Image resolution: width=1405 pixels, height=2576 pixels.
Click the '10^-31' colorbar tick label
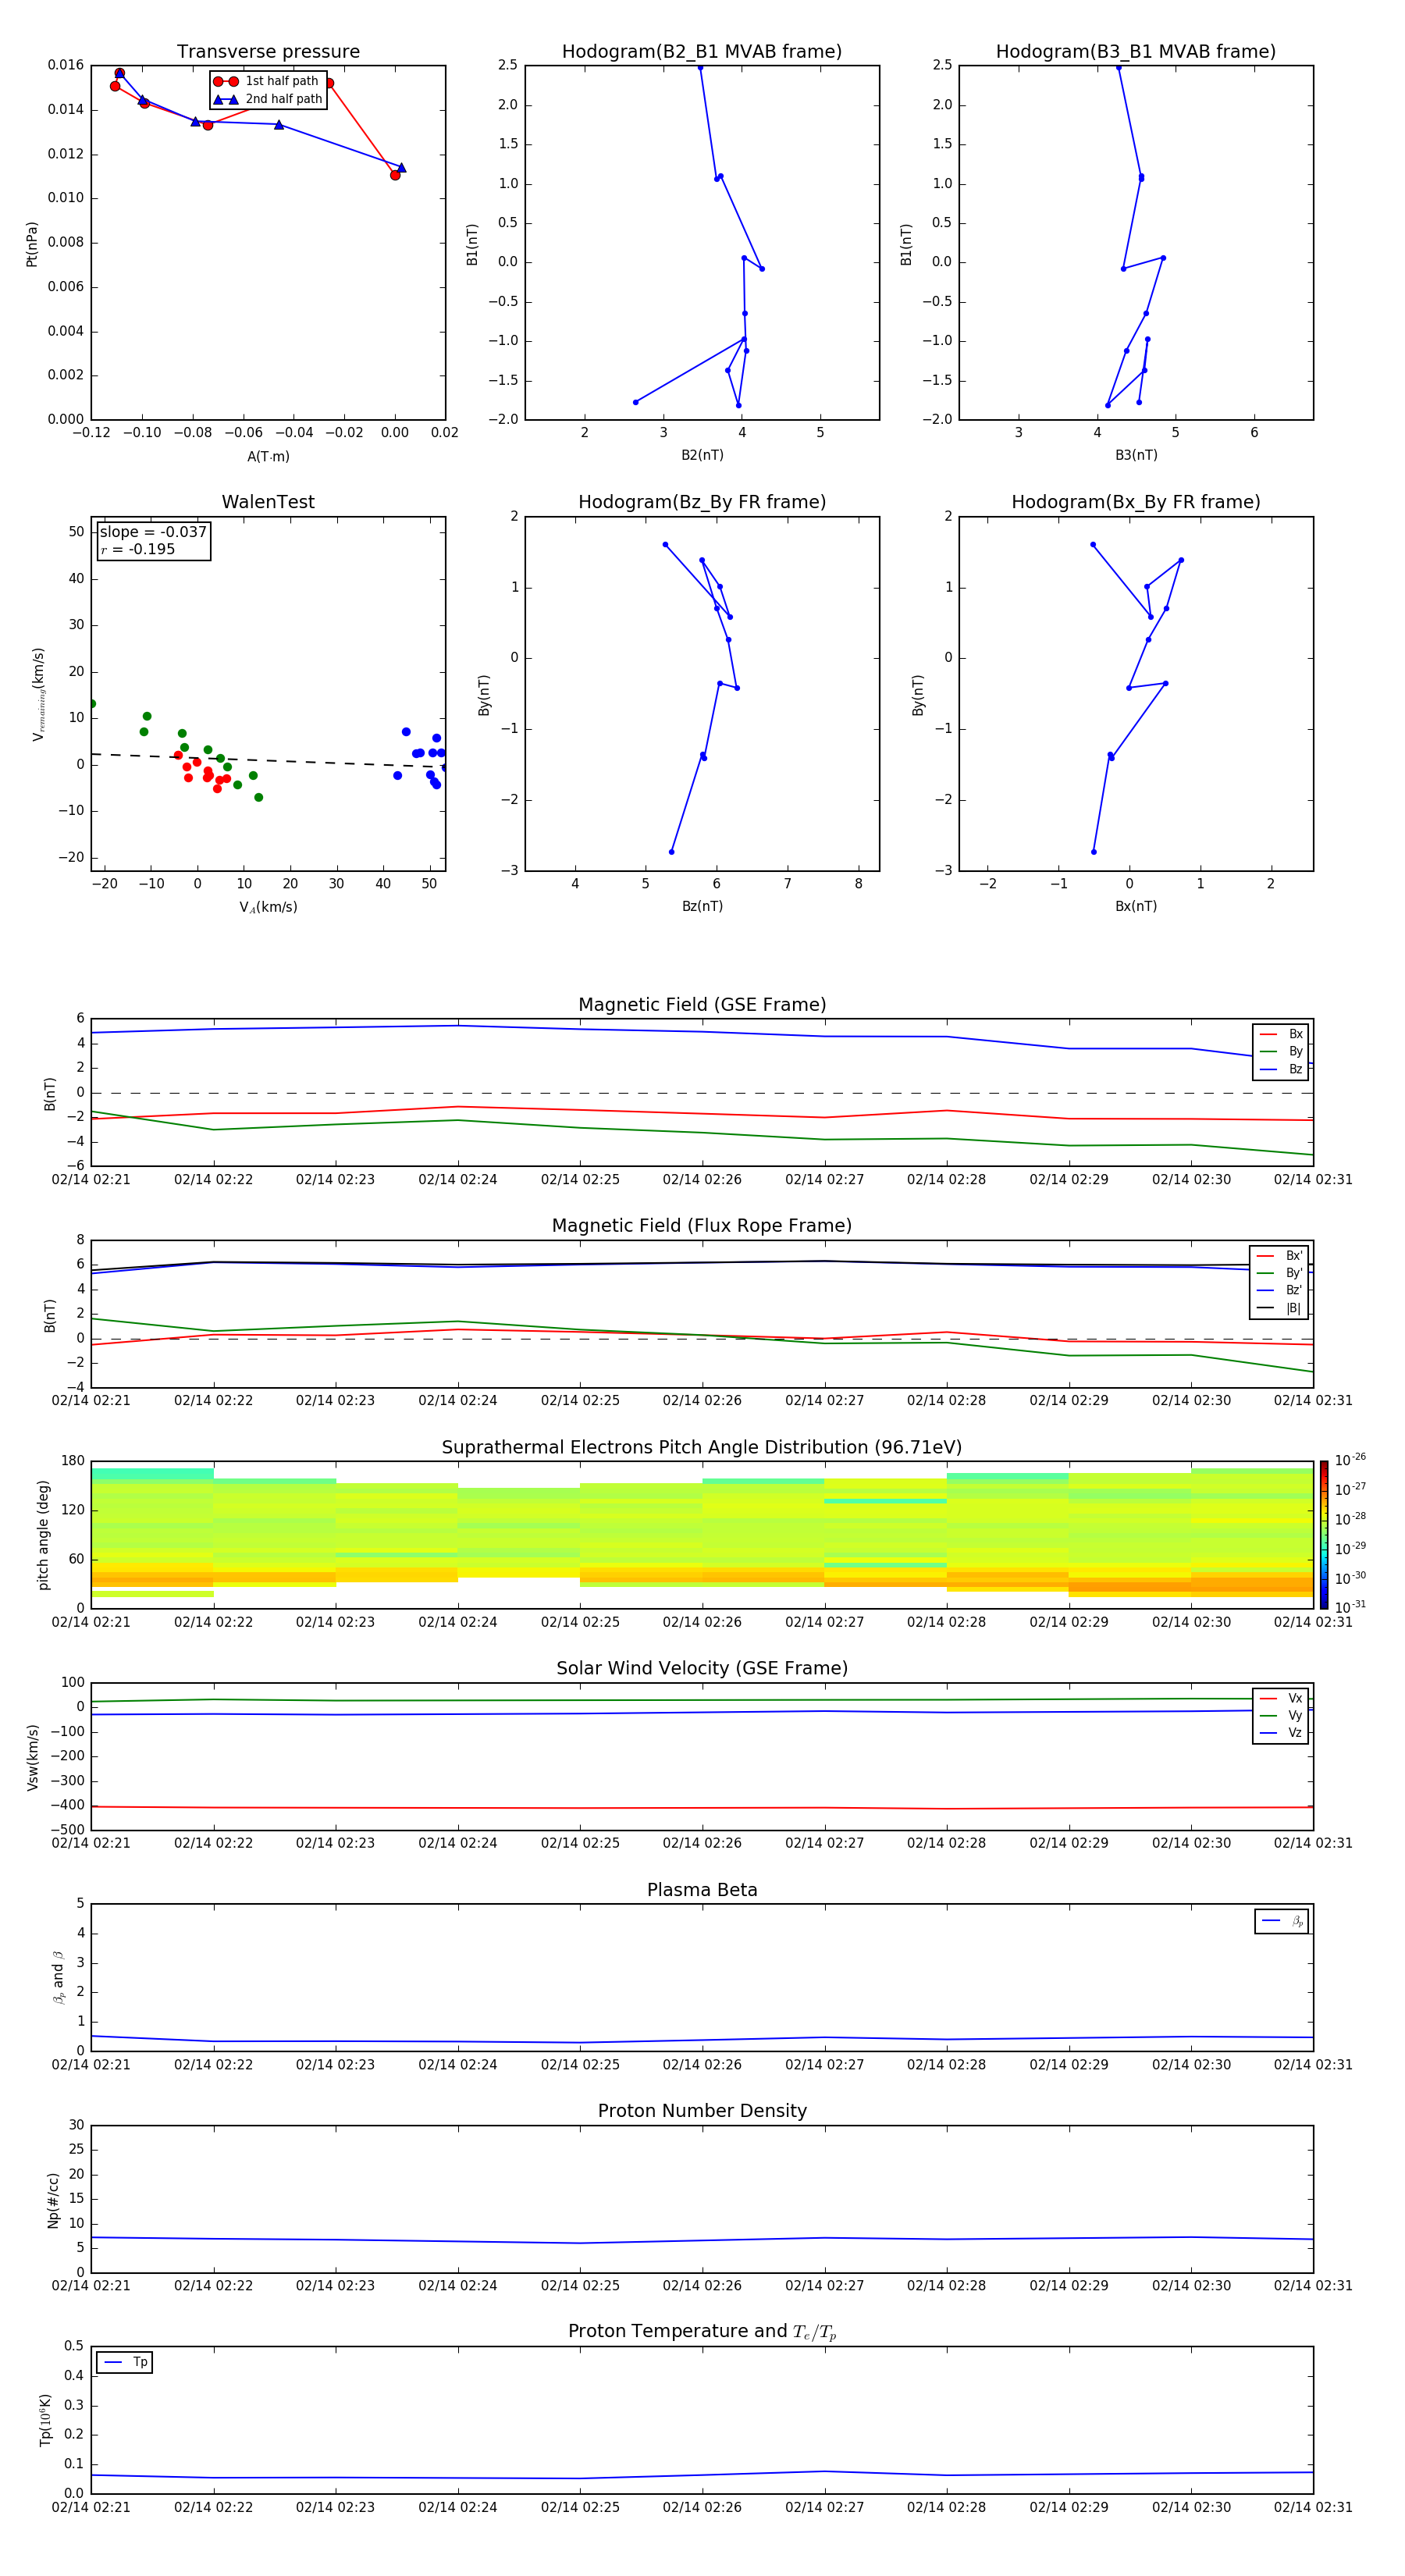click(1350, 1607)
